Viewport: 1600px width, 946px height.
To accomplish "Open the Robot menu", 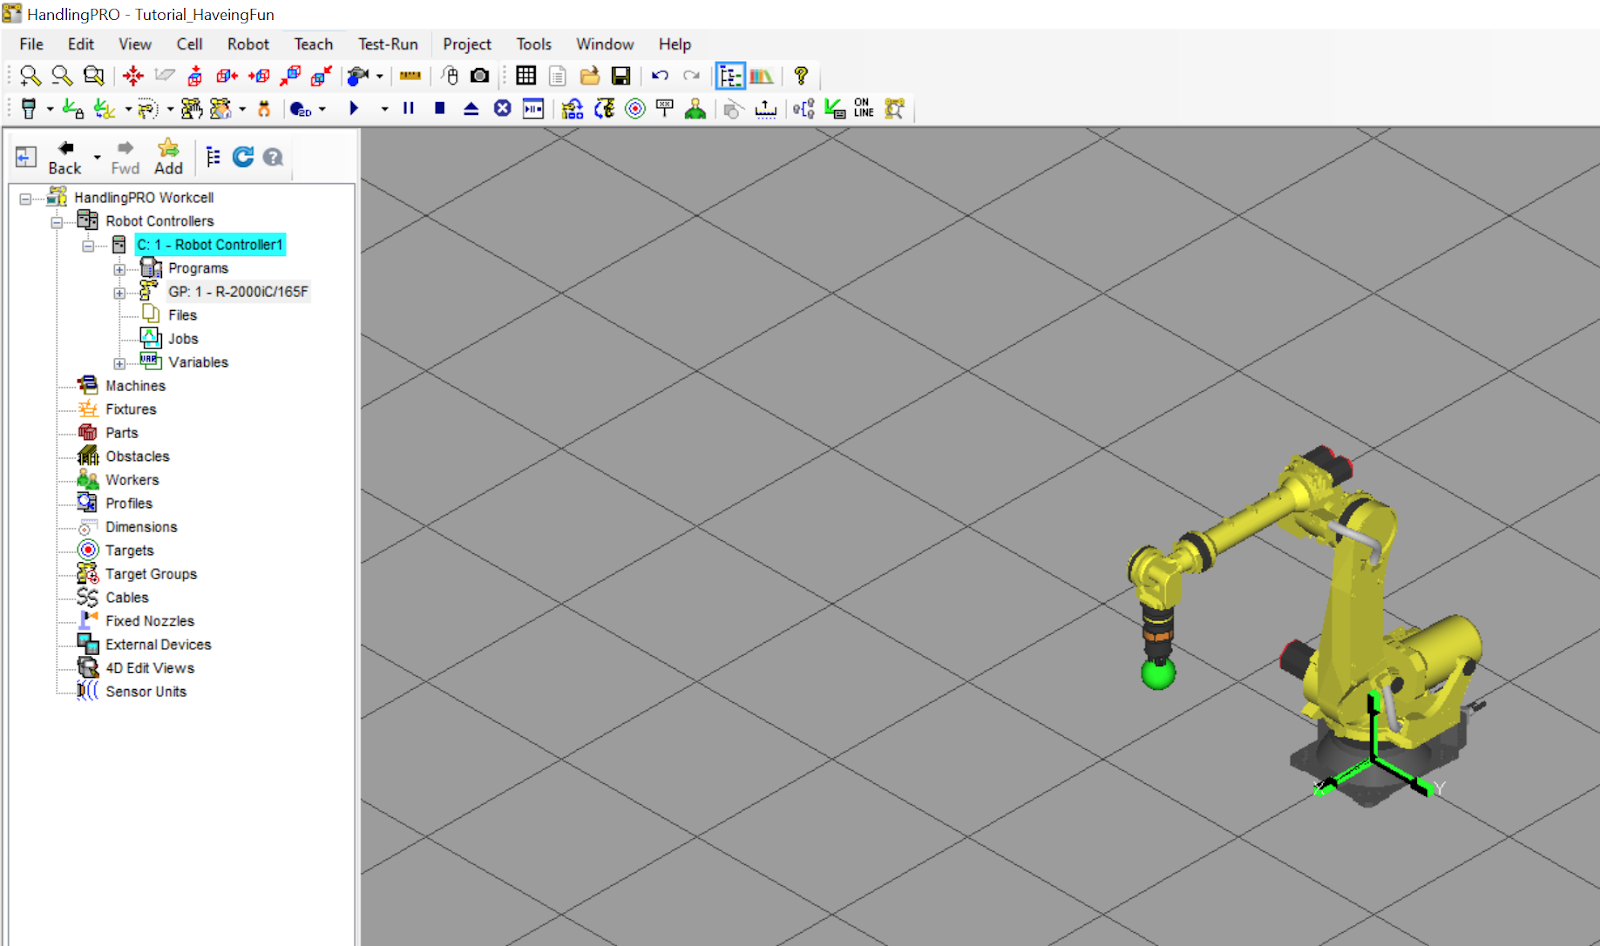I will (x=248, y=44).
